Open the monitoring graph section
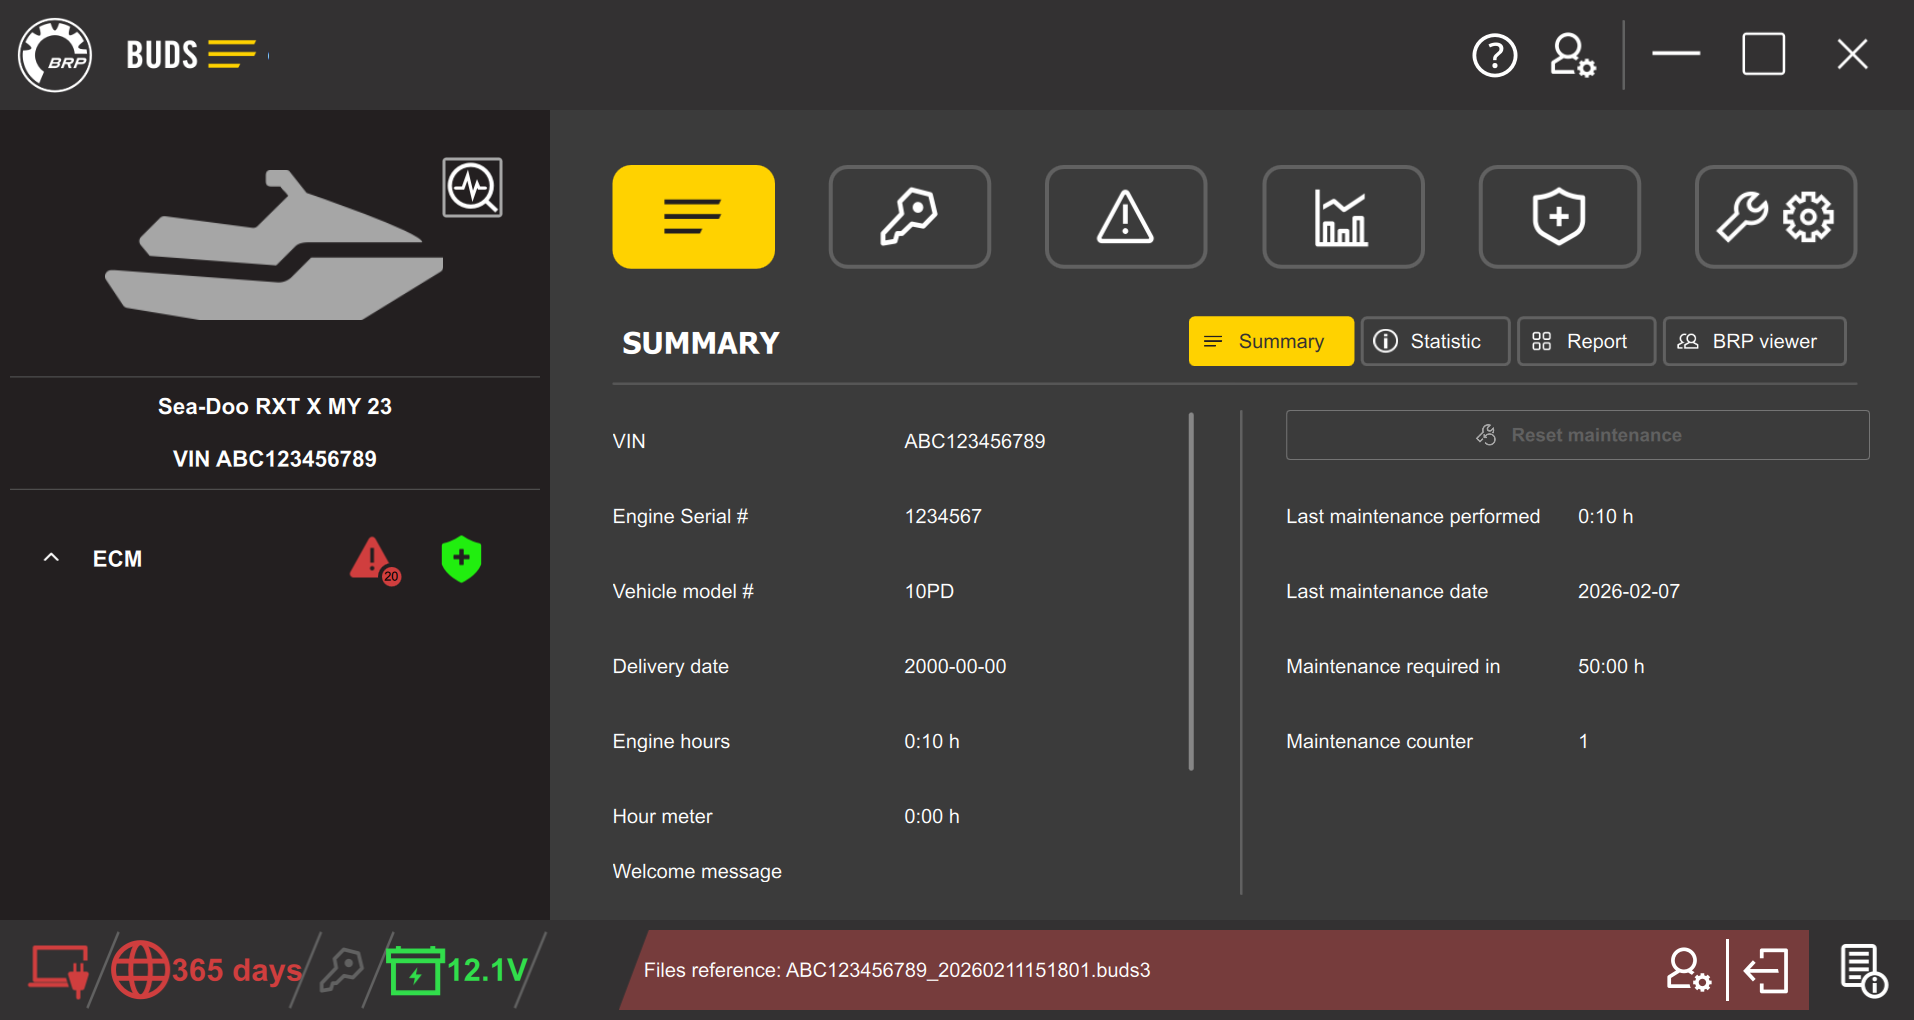 (1343, 216)
